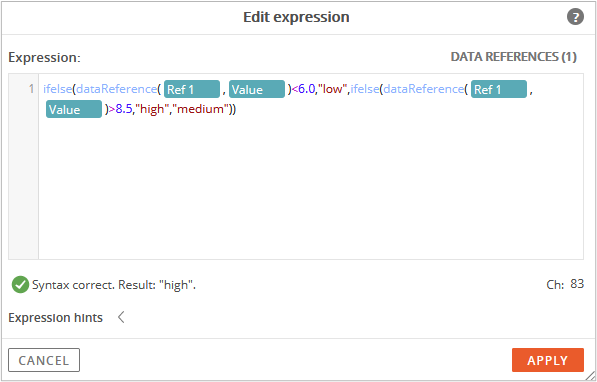Discard changes with the CANCEL button

point(44,360)
